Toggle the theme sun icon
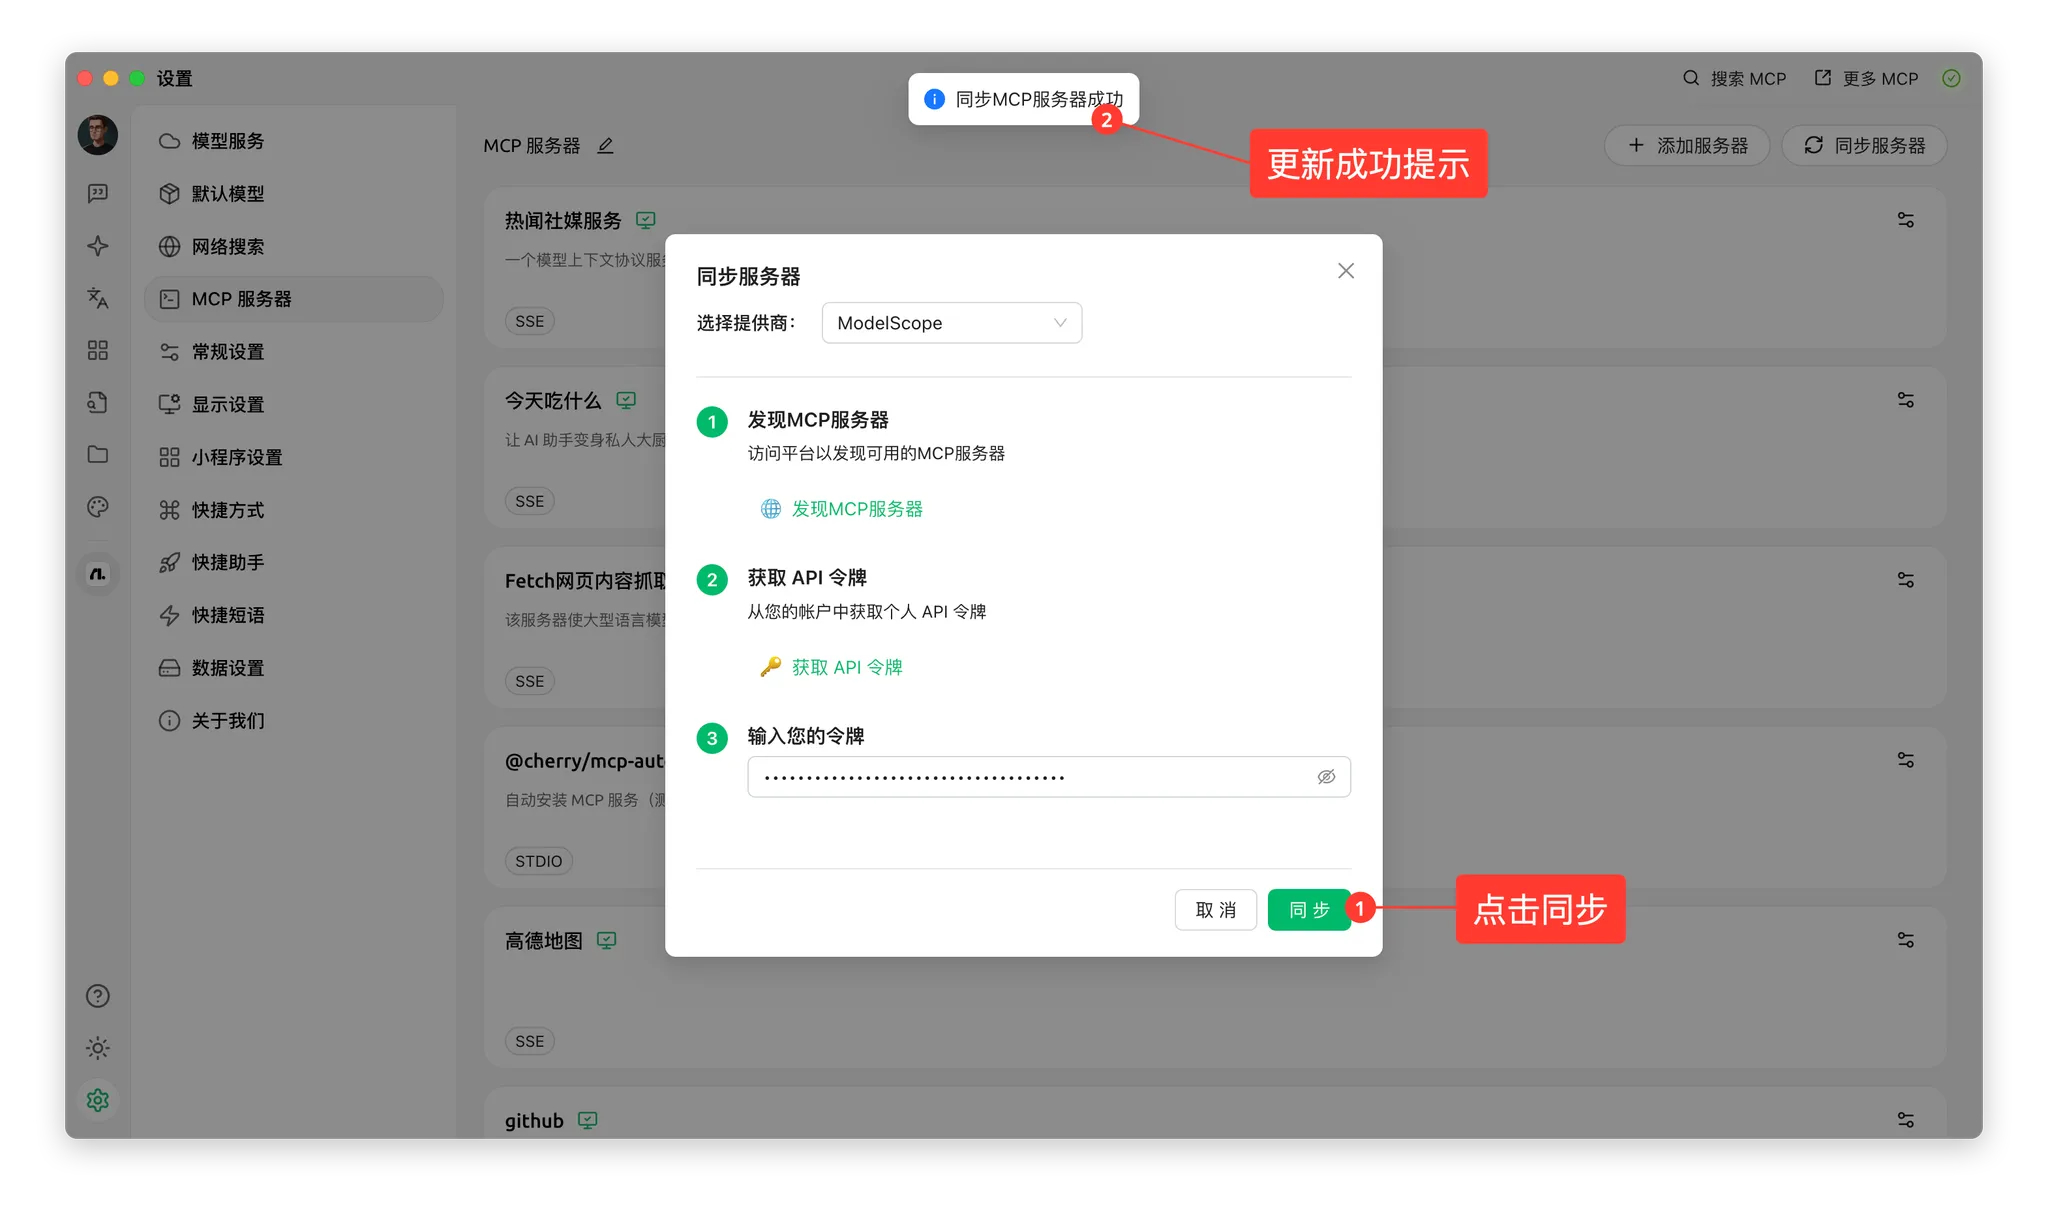Image resolution: width=2048 pixels, height=1217 pixels. [97, 1048]
